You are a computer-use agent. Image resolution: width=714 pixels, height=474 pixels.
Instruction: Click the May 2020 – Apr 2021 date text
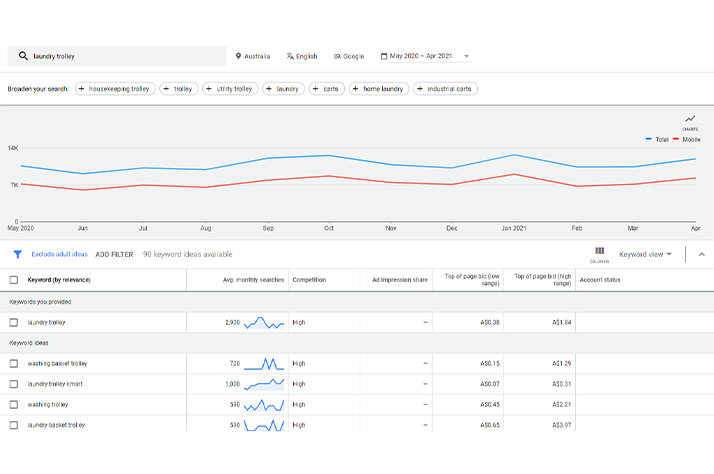coord(421,56)
